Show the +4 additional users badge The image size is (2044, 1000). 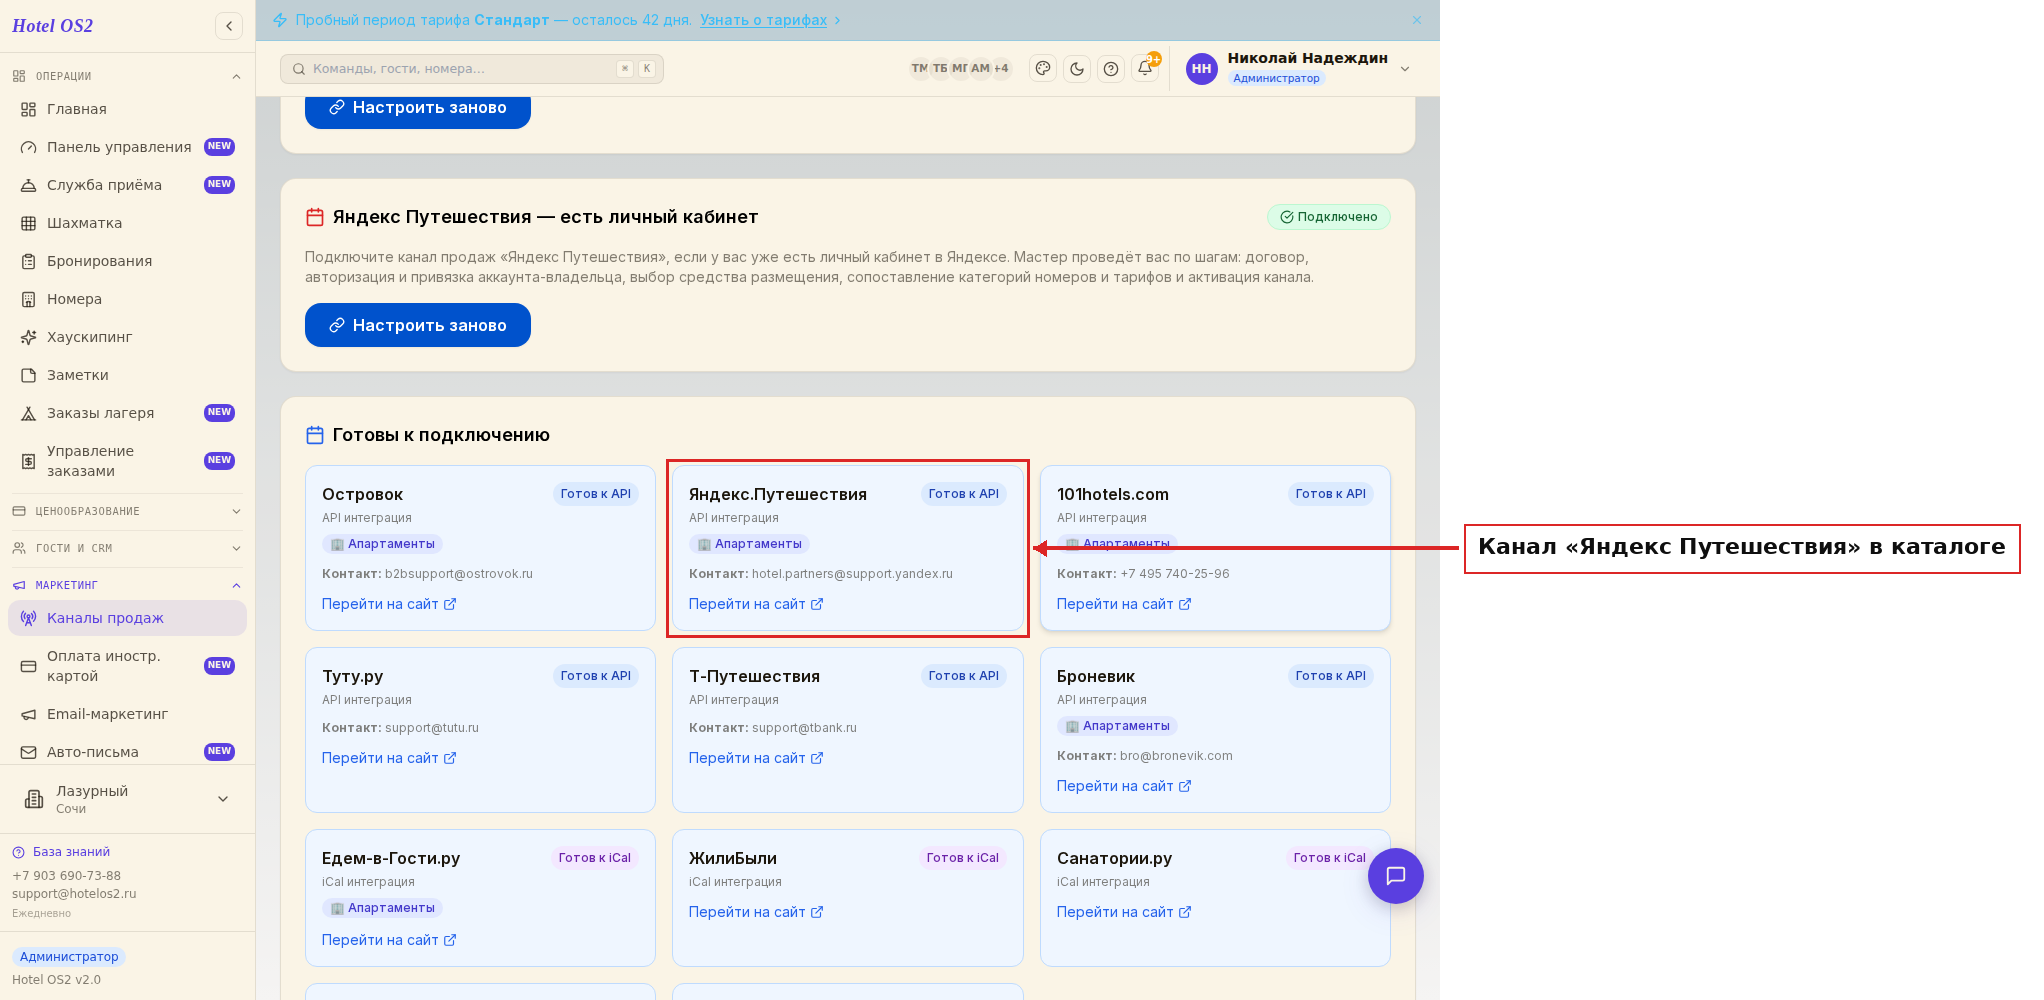pyautogui.click(x=1001, y=69)
